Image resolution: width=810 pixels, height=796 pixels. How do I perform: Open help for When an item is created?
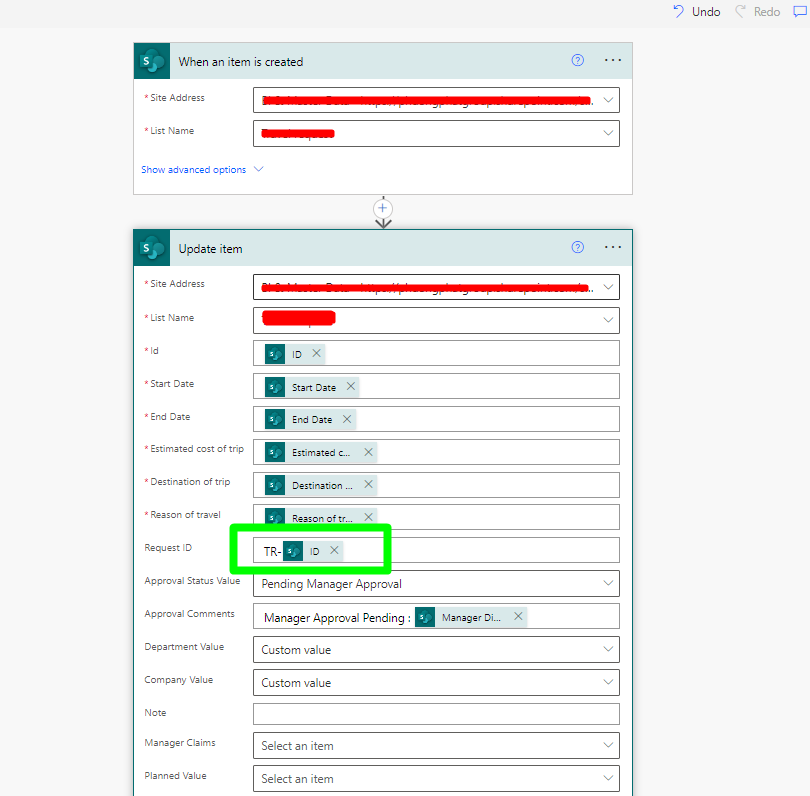click(x=578, y=60)
